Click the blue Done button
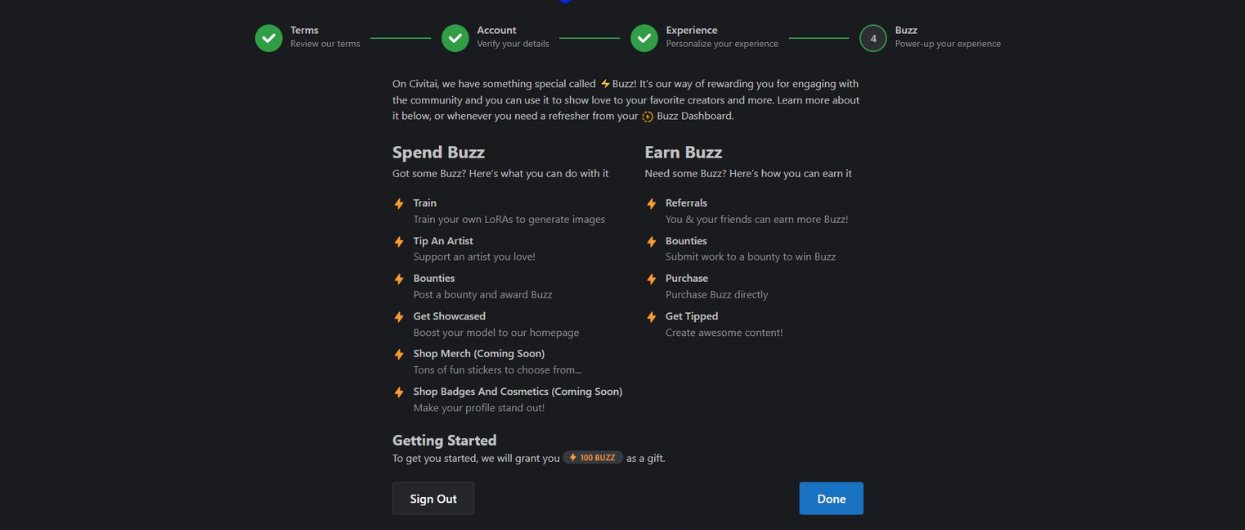Image resolution: width=1245 pixels, height=530 pixels. (x=831, y=499)
